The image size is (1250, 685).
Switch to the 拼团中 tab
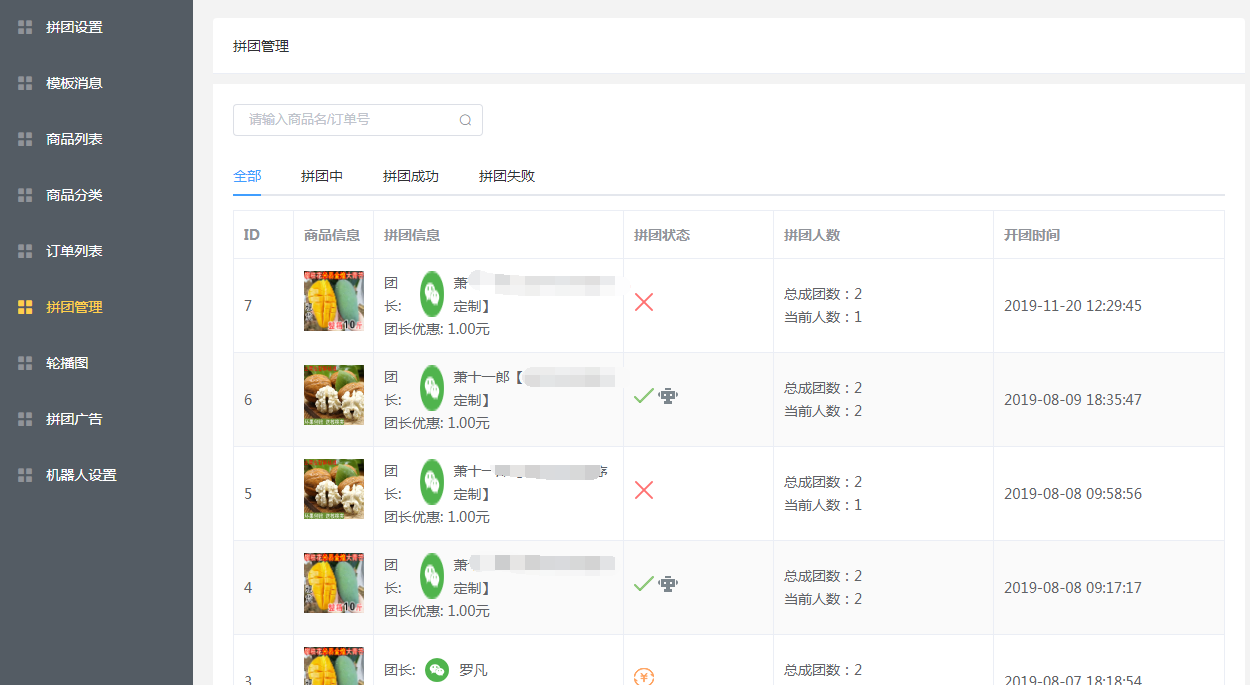[x=322, y=176]
